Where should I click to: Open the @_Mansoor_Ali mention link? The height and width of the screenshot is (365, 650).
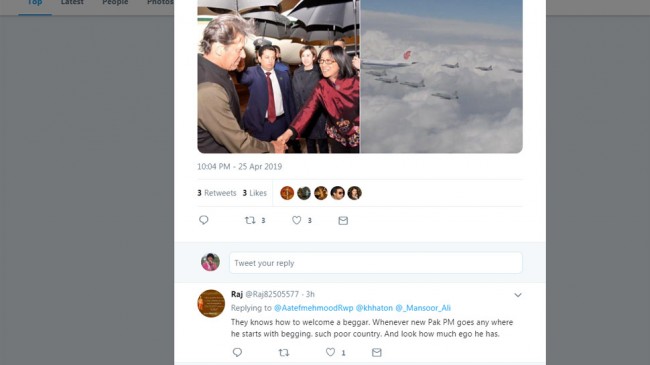pos(423,308)
